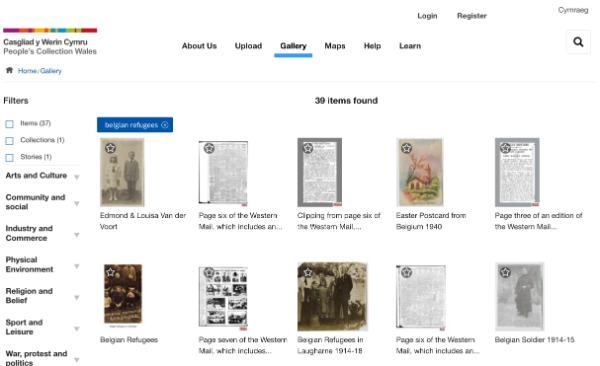600x366 pixels.
Task: Star the Easter Postcard from Belgium item
Action: click(x=406, y=148)
